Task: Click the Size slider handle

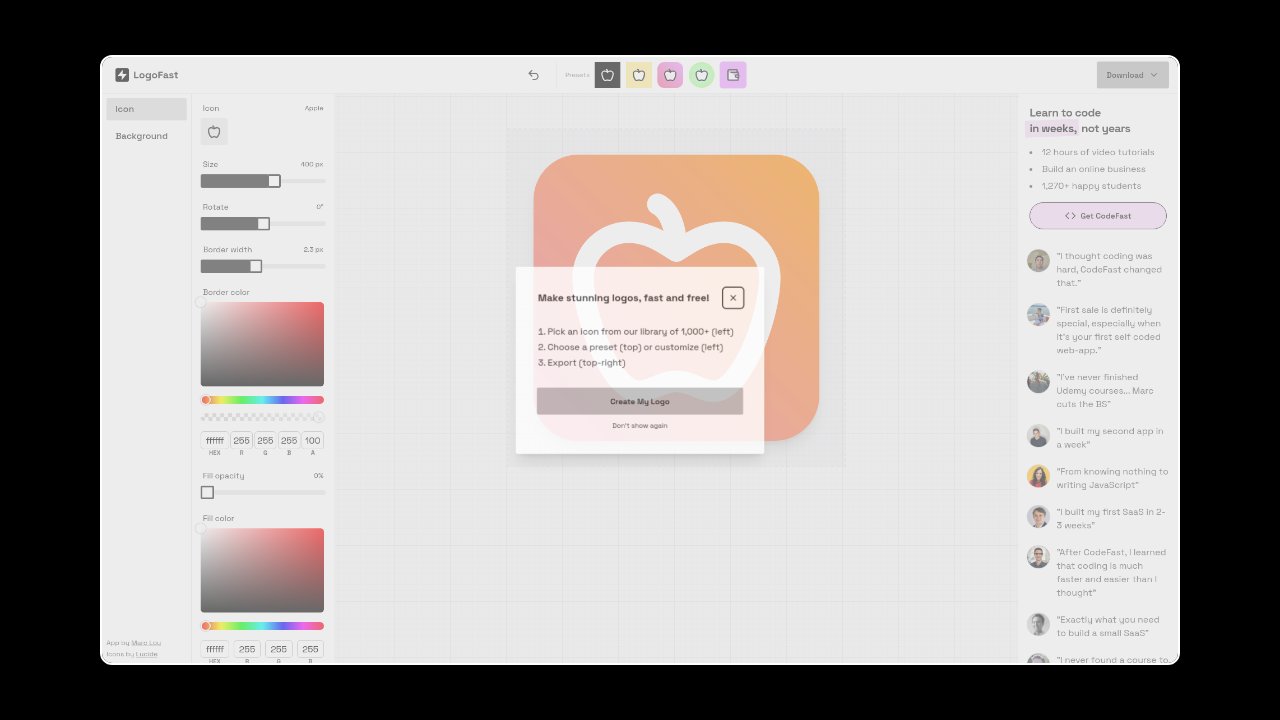Action: click(274, 181)
